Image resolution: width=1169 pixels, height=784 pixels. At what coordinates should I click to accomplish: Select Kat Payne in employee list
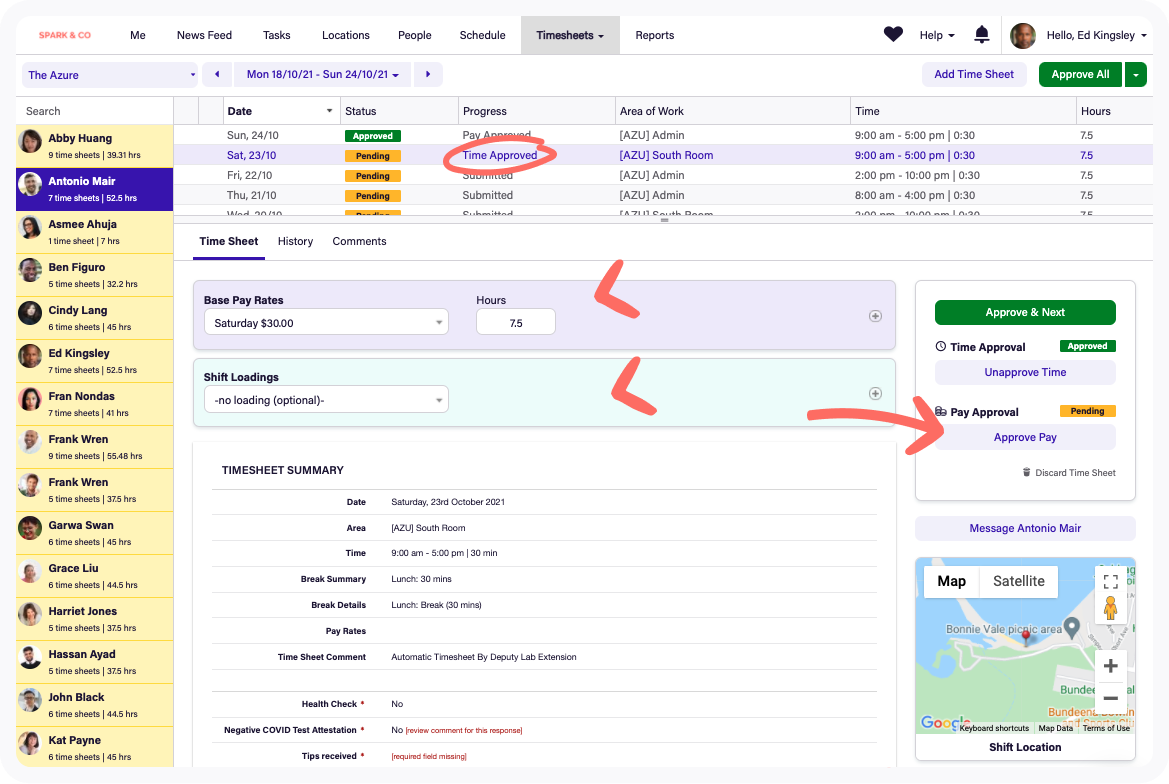(95, 747)
